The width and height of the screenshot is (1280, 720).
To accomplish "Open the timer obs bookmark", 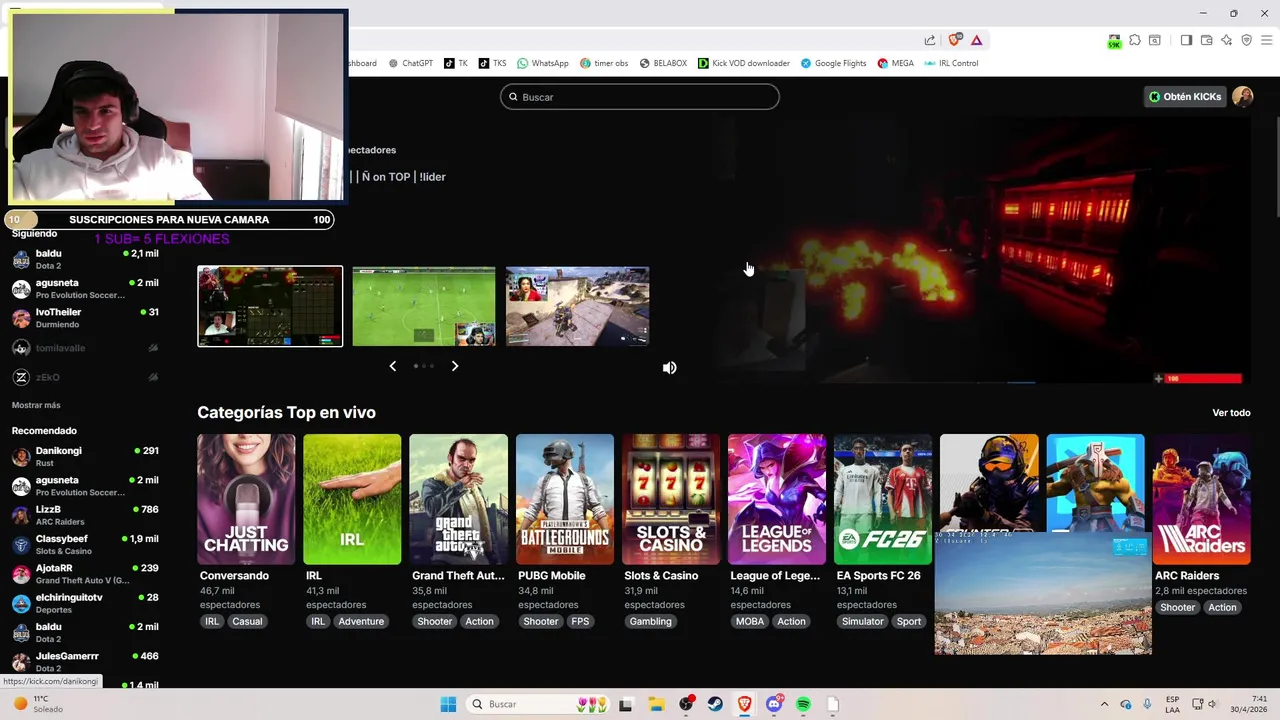I will click(604, 63).
